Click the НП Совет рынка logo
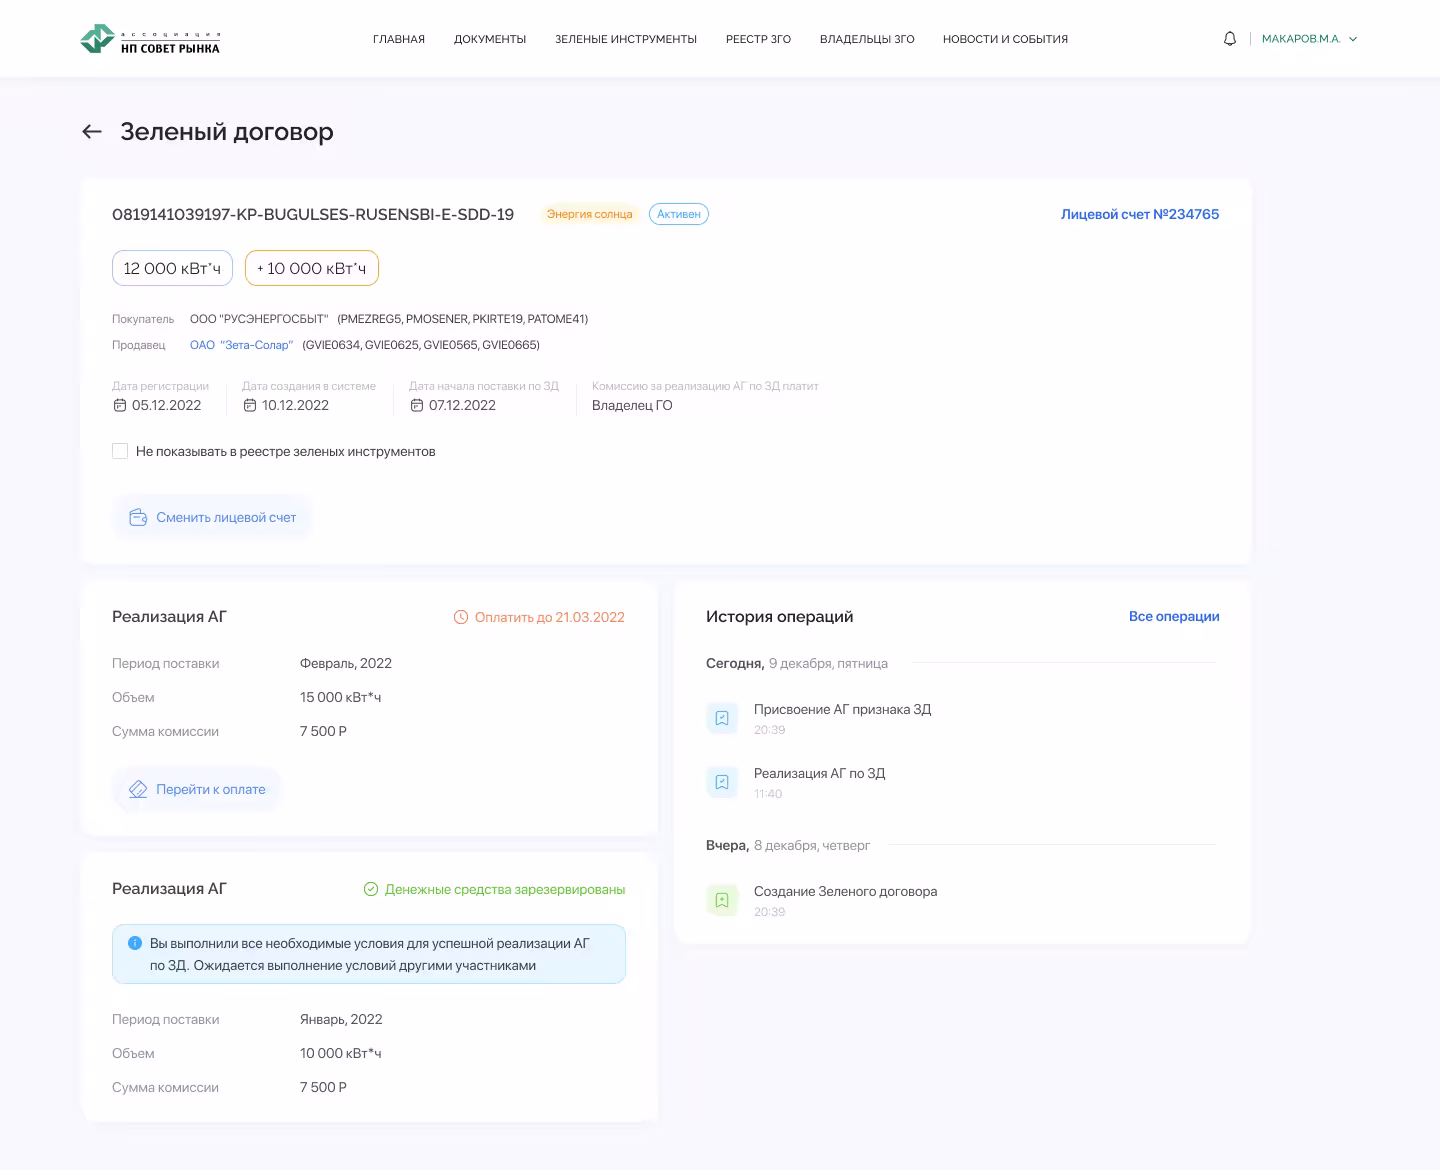 [x=150, y=39]
